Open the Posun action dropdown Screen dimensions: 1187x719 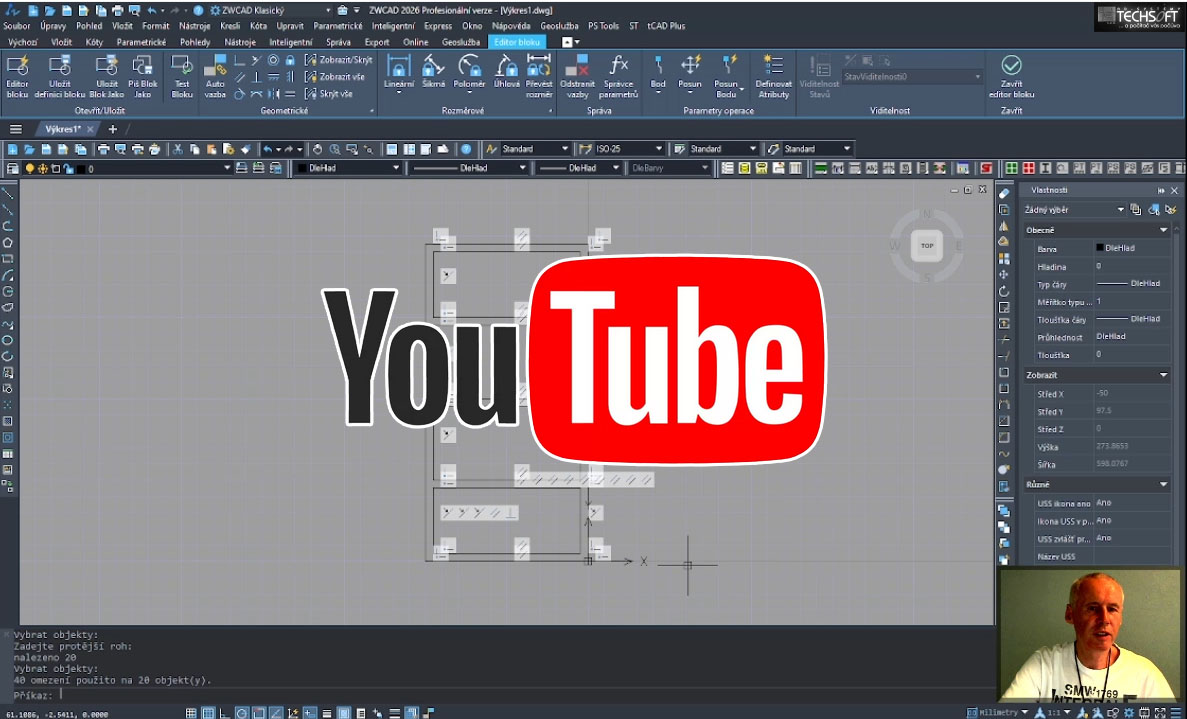click(690, 93)
